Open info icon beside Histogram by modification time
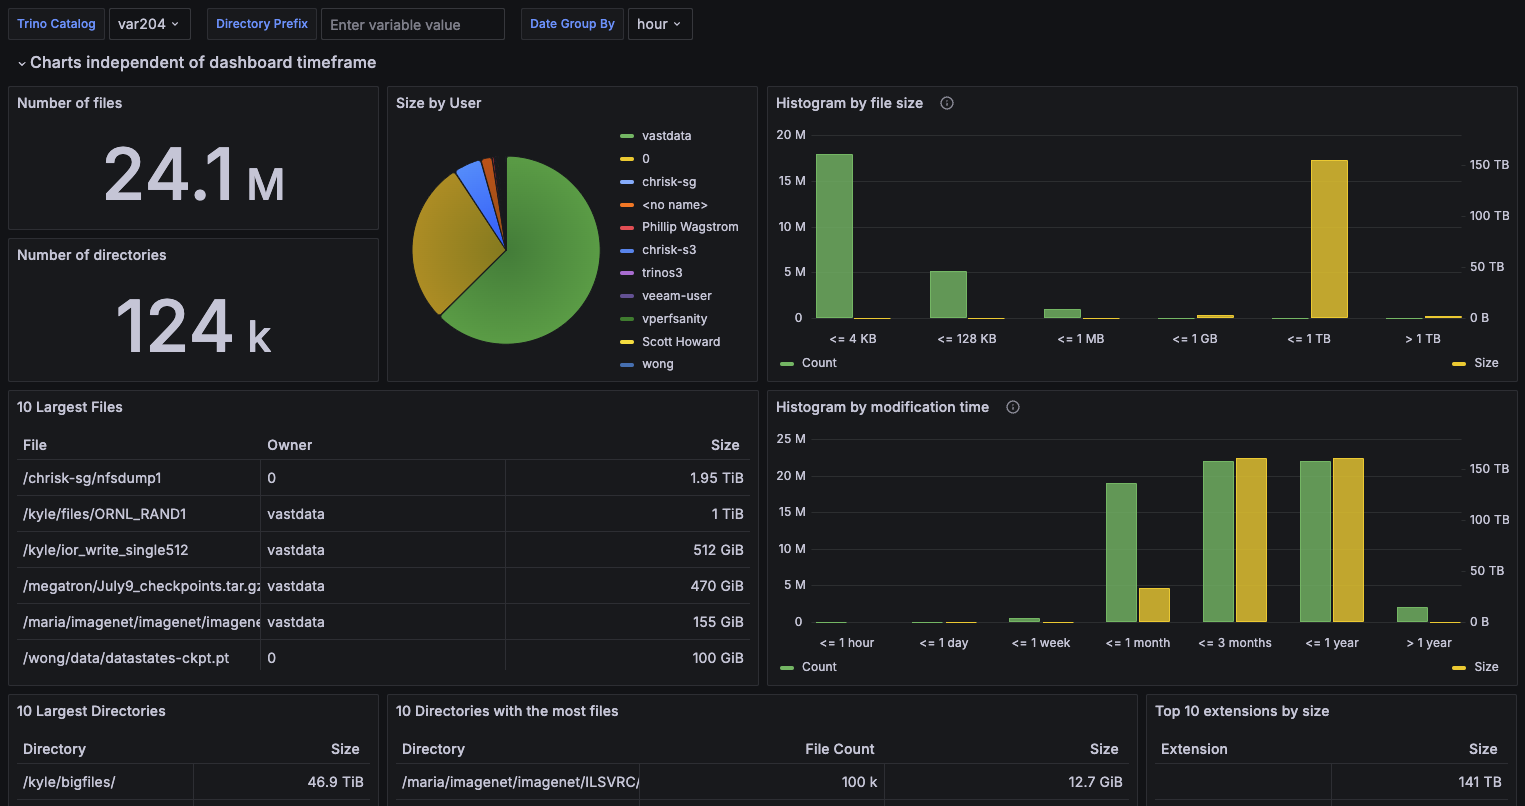The height and width of the screenshot is (806, 1525). click(1013, 407)
